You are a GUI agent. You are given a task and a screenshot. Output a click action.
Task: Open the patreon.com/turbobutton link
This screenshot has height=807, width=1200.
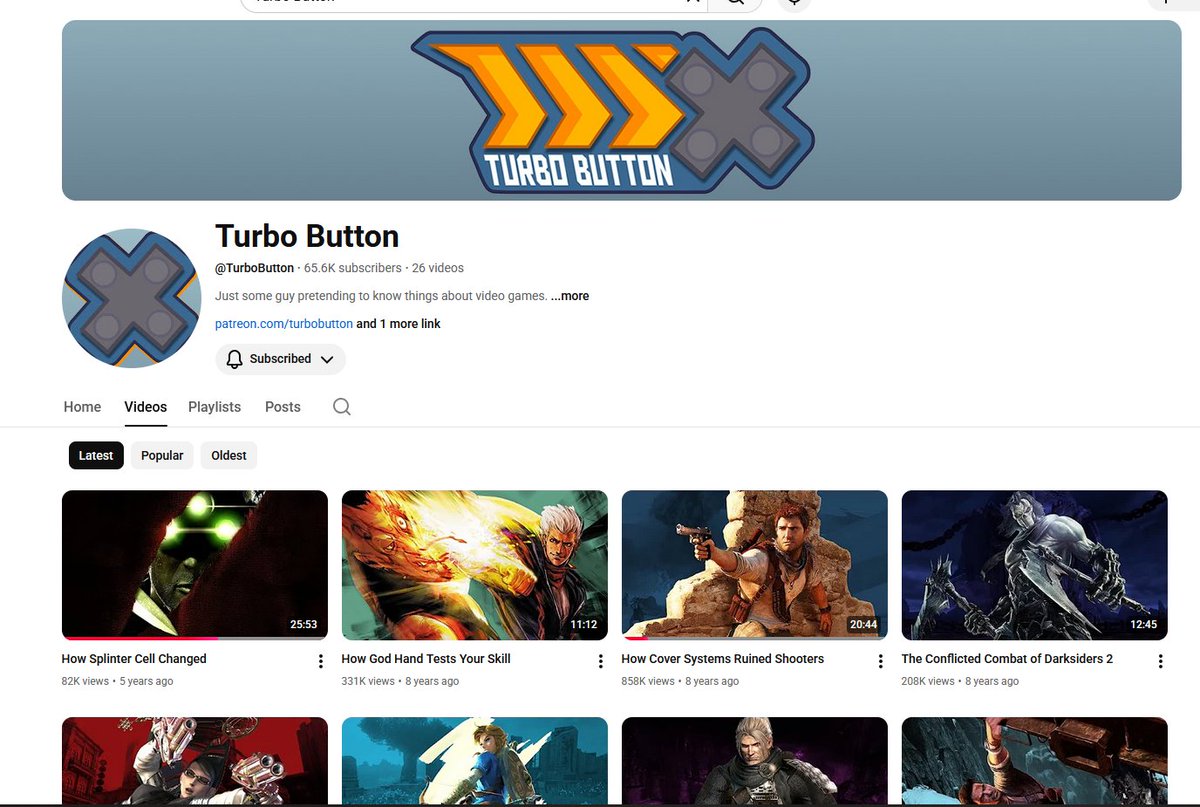point(284,324)
